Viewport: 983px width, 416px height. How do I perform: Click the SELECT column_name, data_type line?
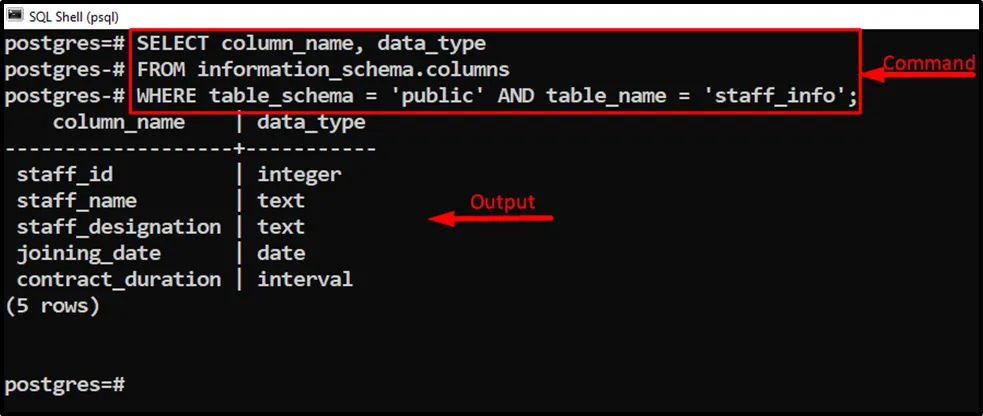click(311, 44)
